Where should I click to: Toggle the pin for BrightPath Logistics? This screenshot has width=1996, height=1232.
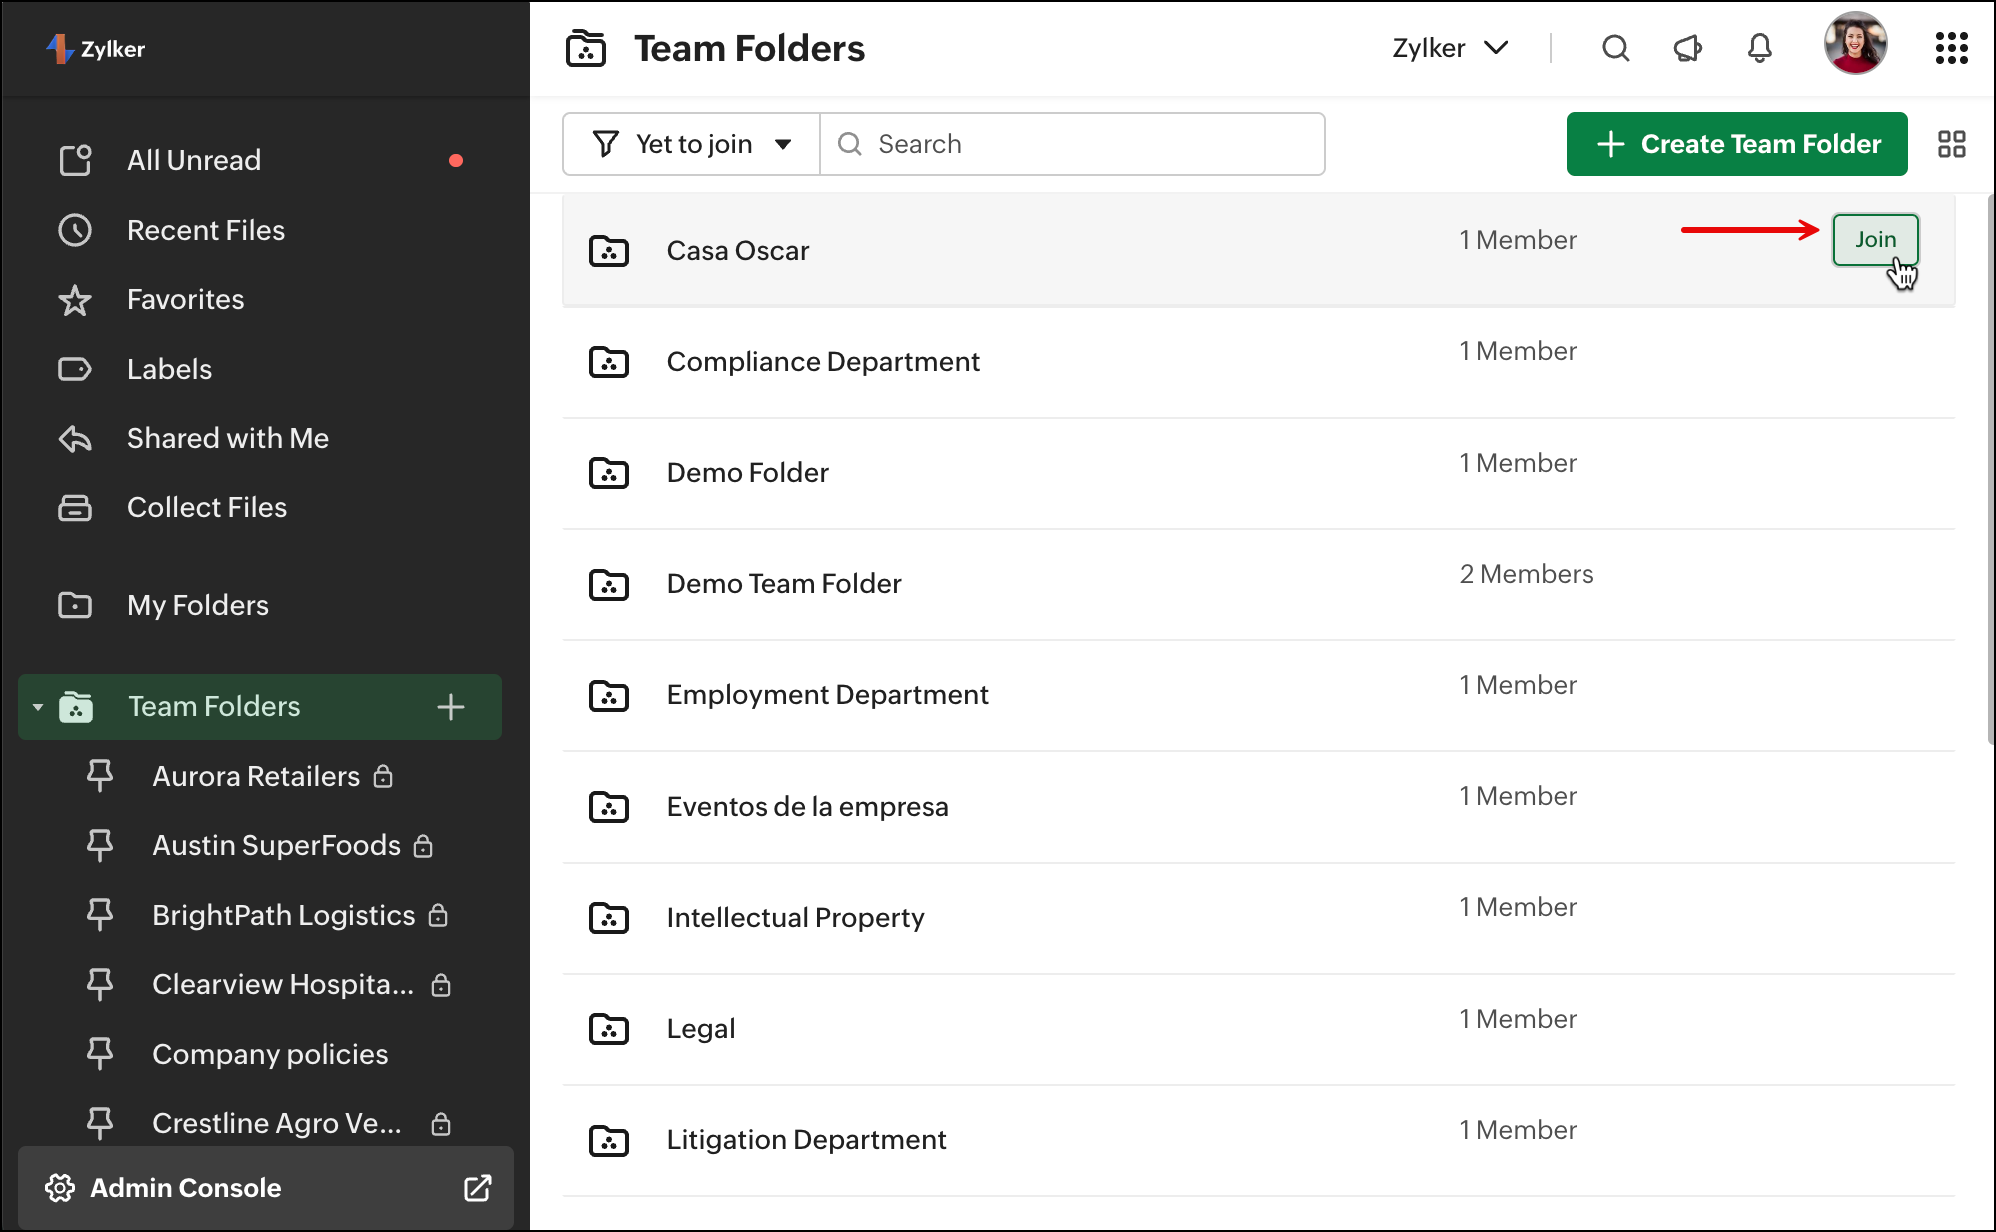pos(100,915)
